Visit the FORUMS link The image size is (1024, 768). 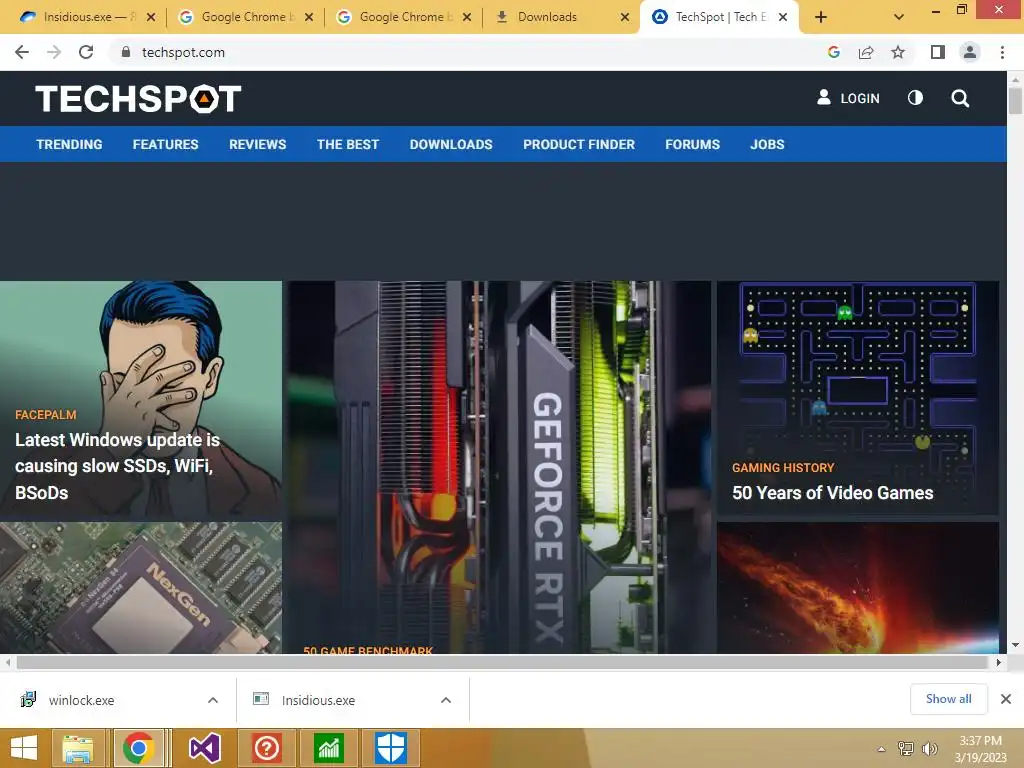pyautogui.click(x=692, y=144)
